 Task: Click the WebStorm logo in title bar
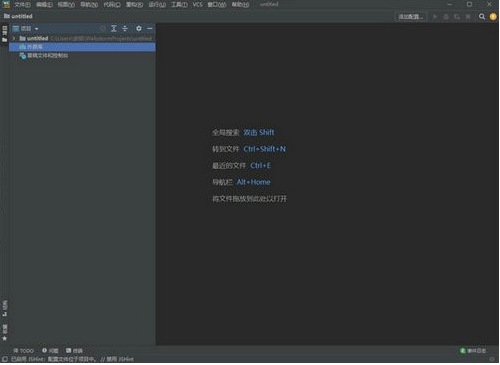click(x=6, y=4)
